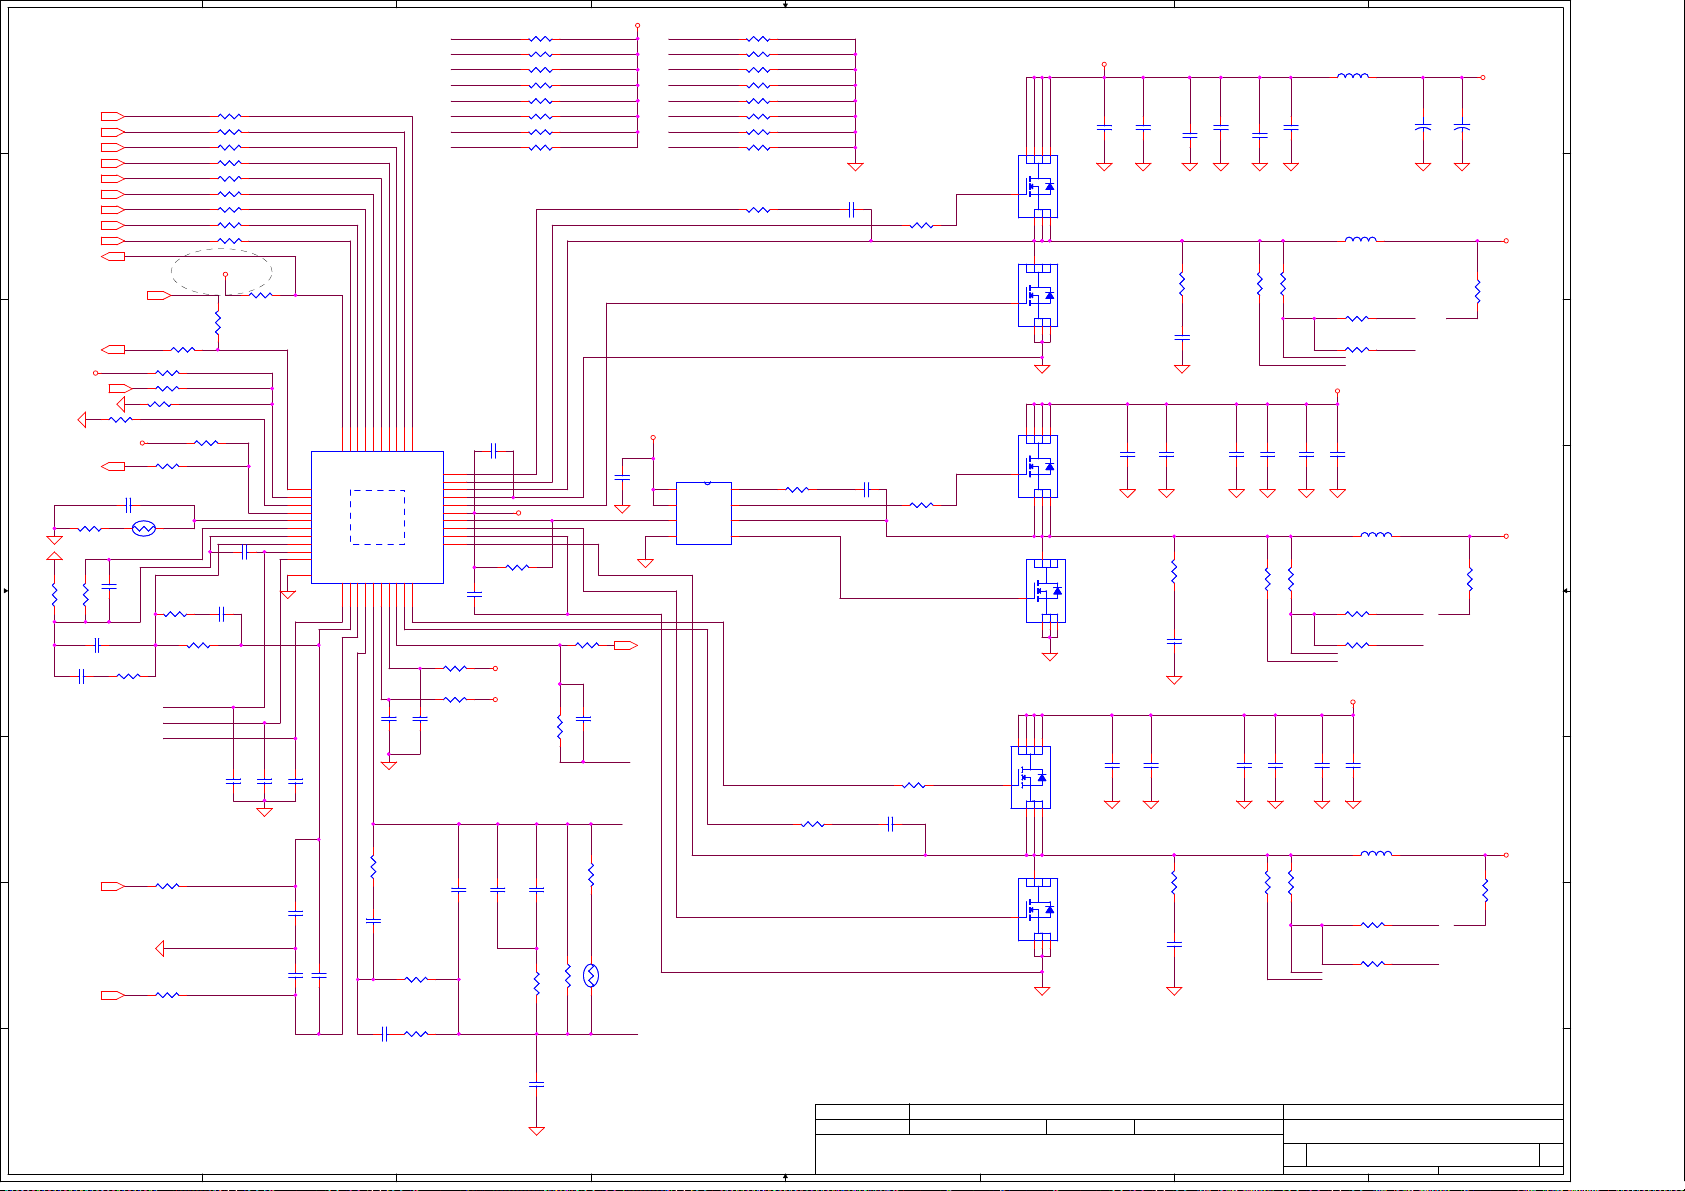Click the inductor on the lowest output rail

[x=1376, y=854]
